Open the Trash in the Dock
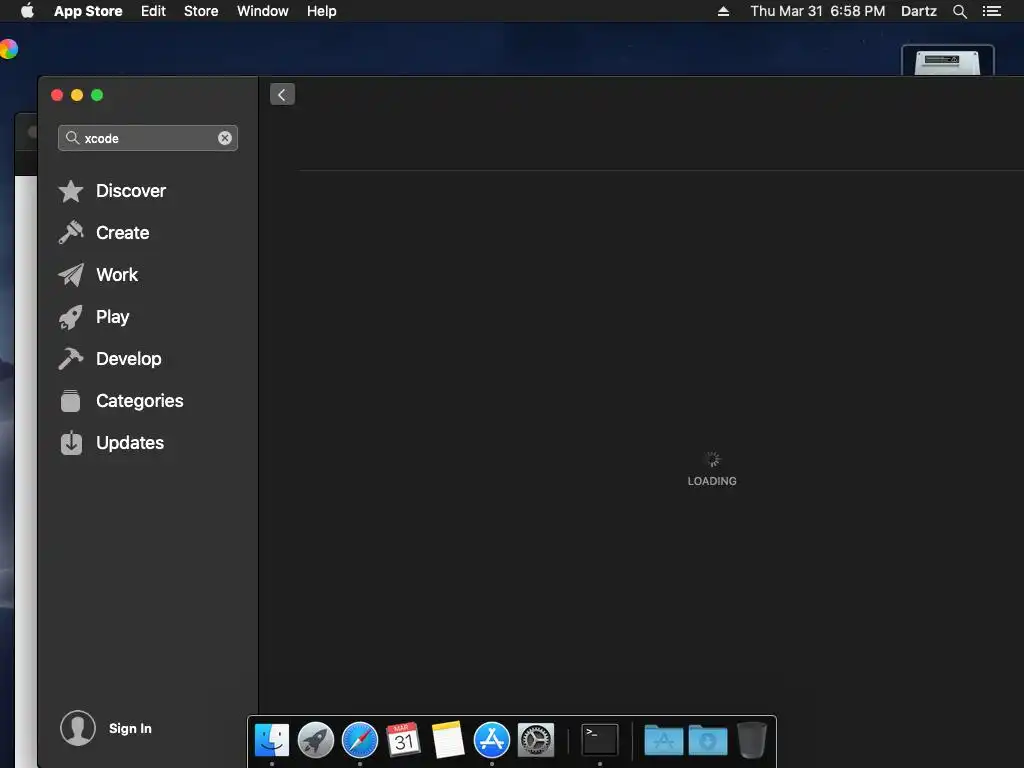The height and width of the screenshot is (768, 1024). [752, 740]
